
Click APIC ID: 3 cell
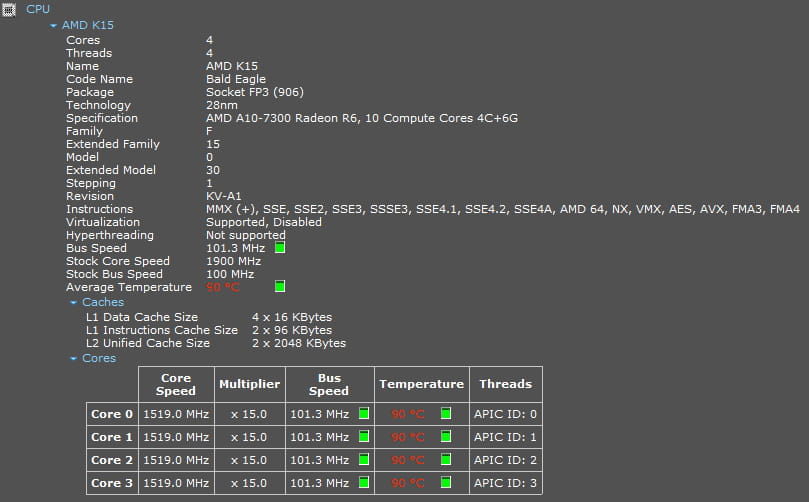[506, 483]
